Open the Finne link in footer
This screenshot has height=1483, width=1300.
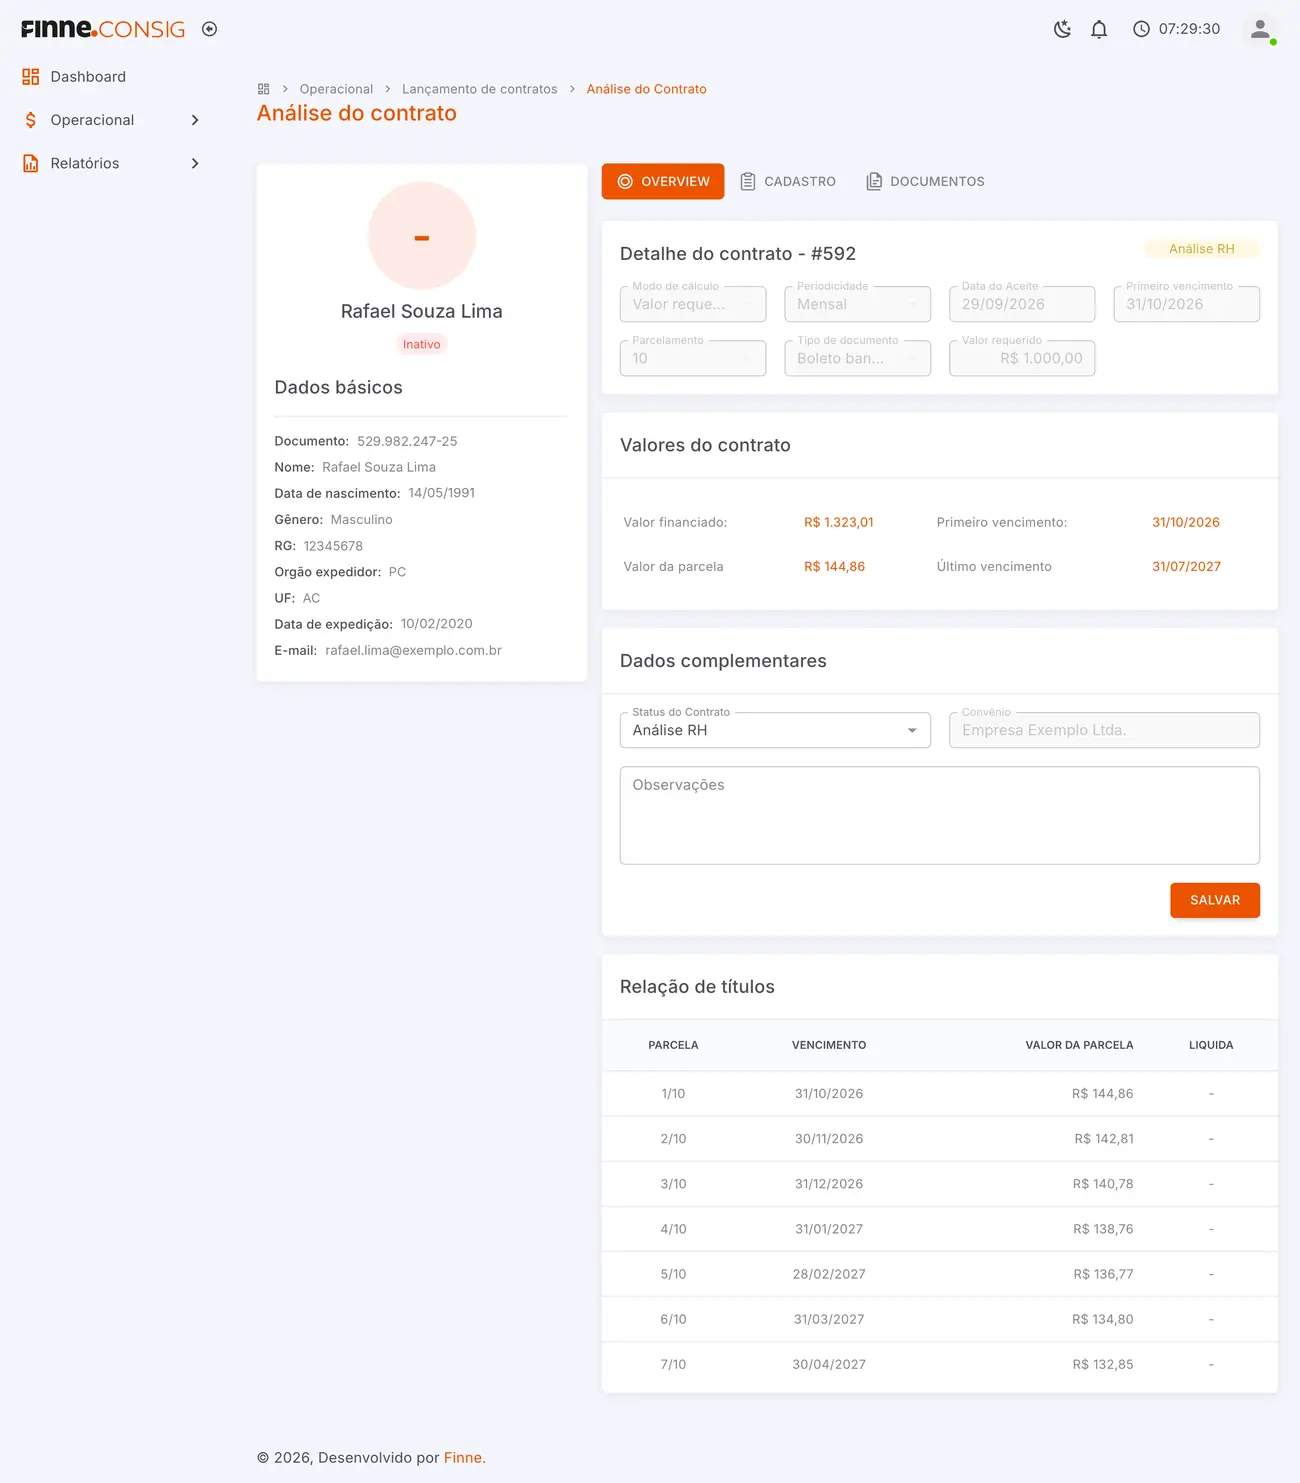463,1458
